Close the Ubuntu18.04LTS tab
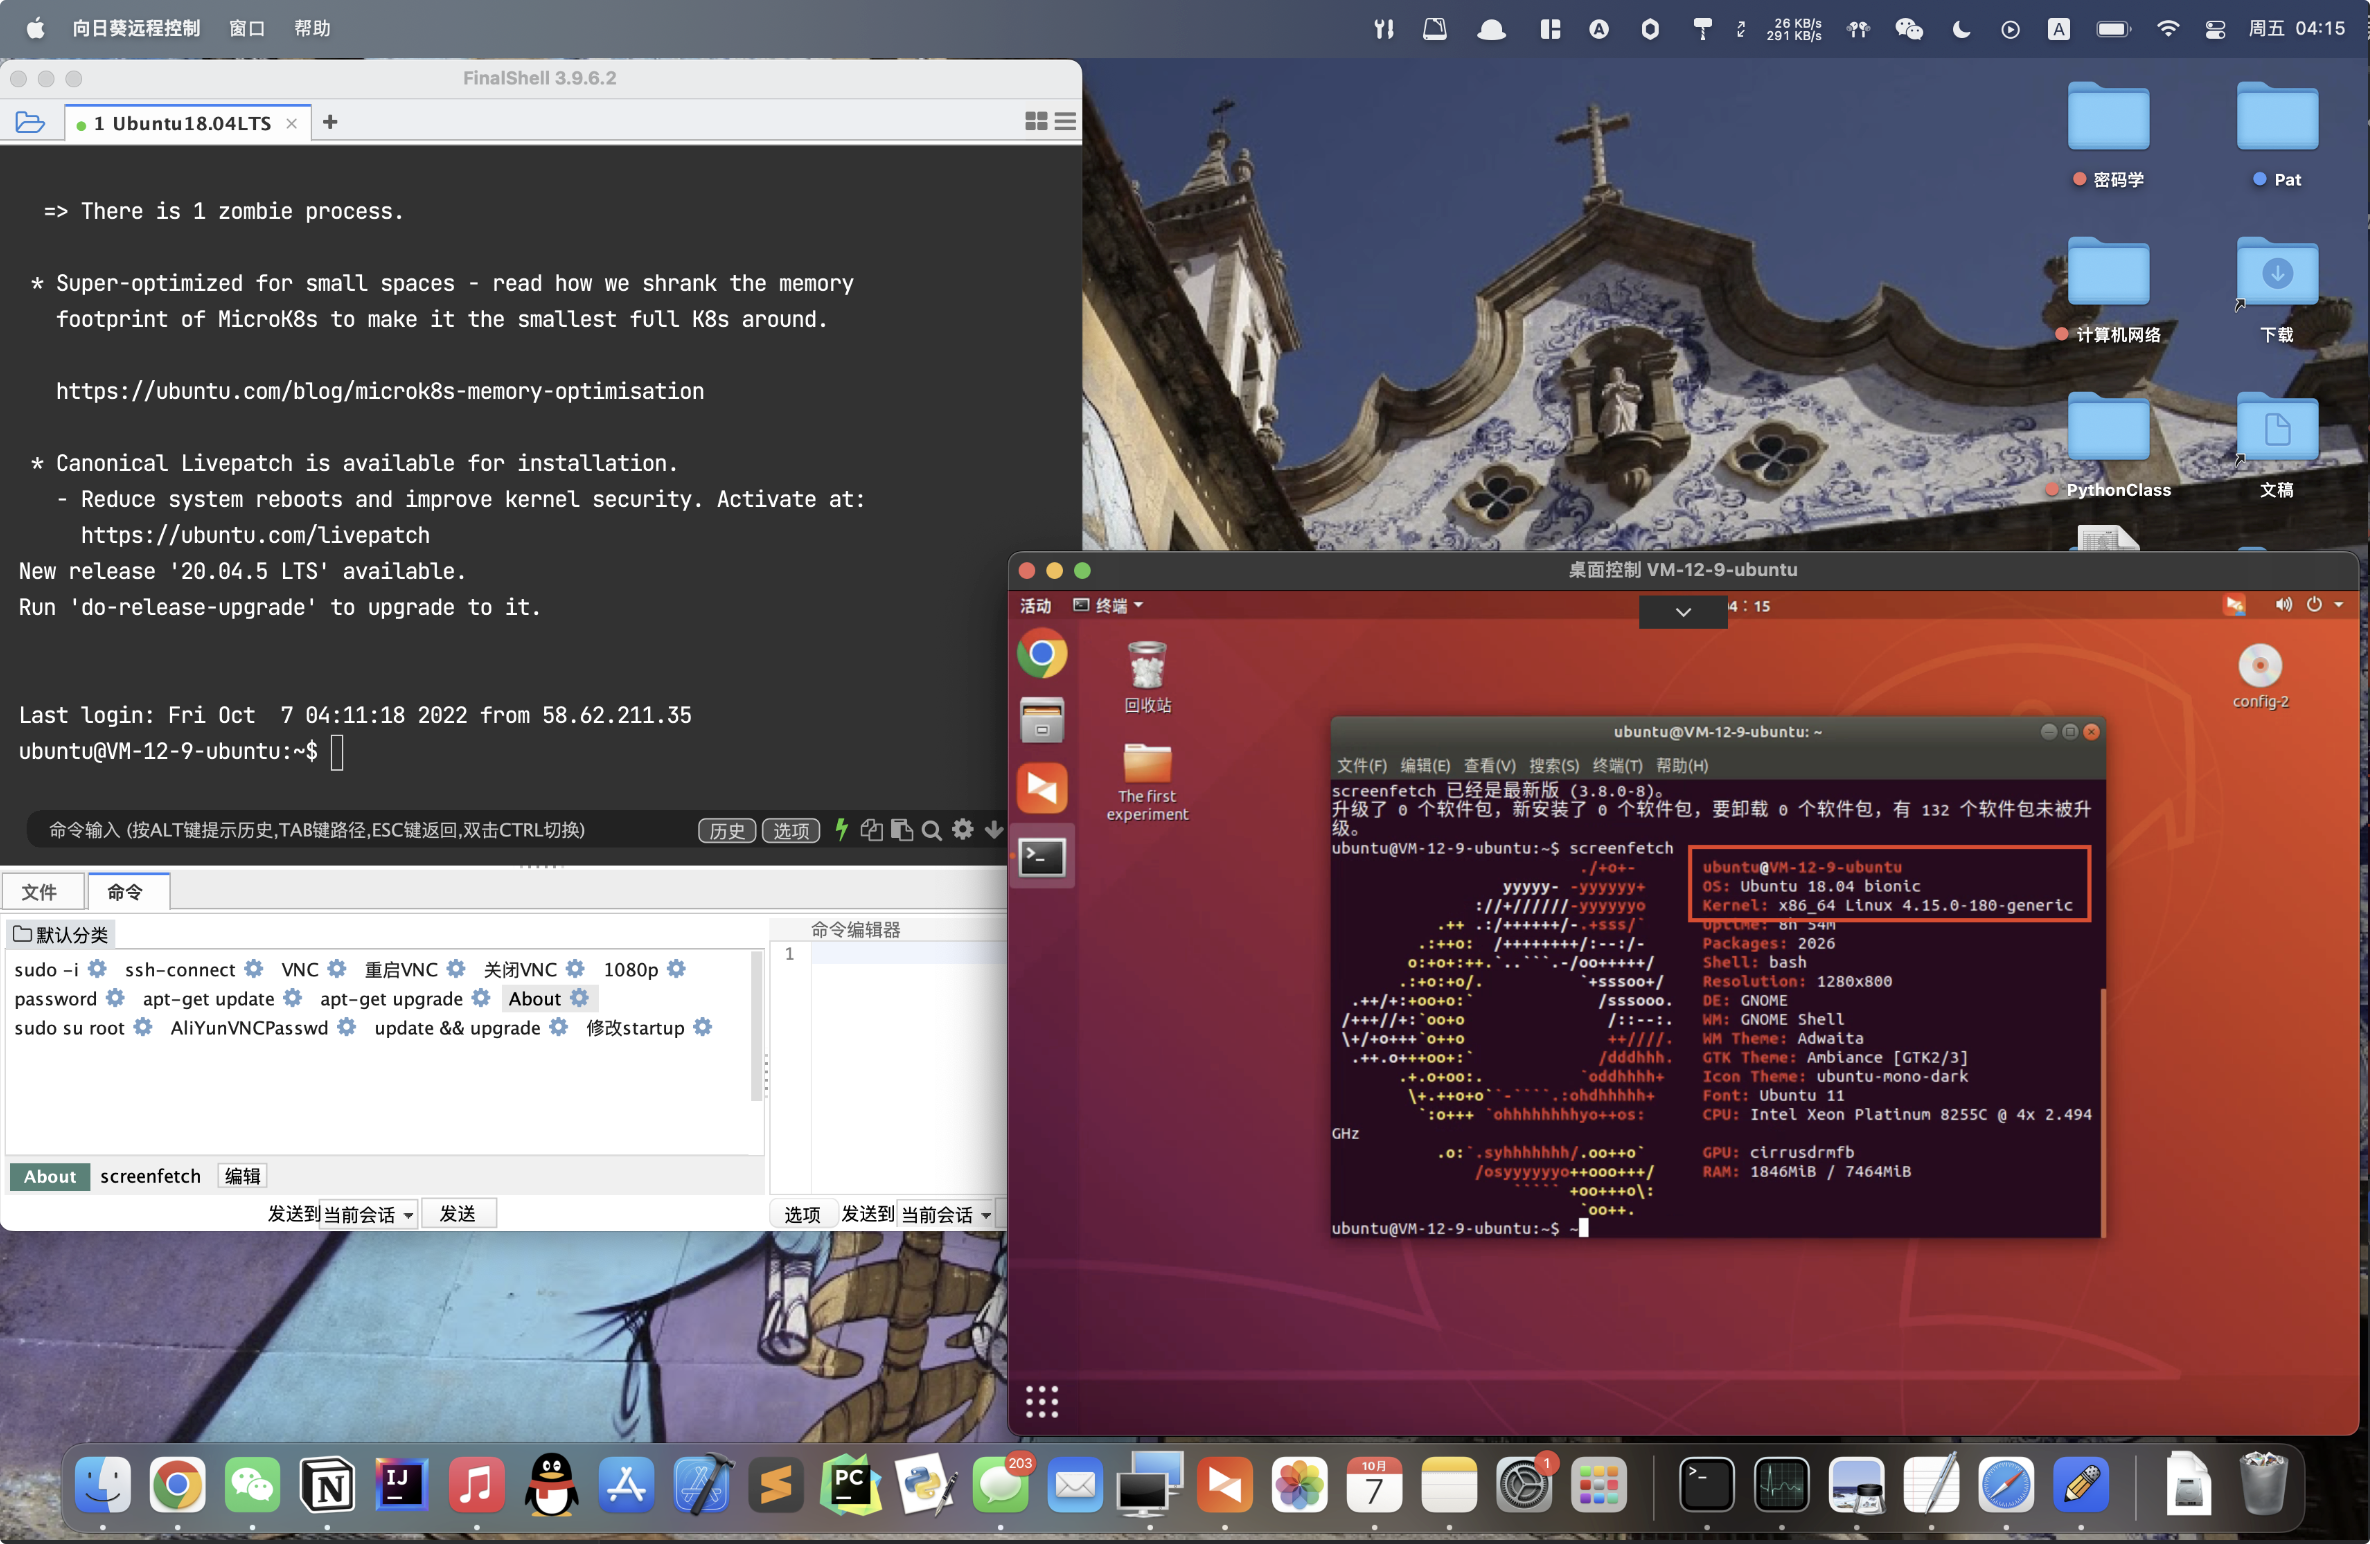This screenshot has height=1544, width=2370. click(x=292, y=123)
